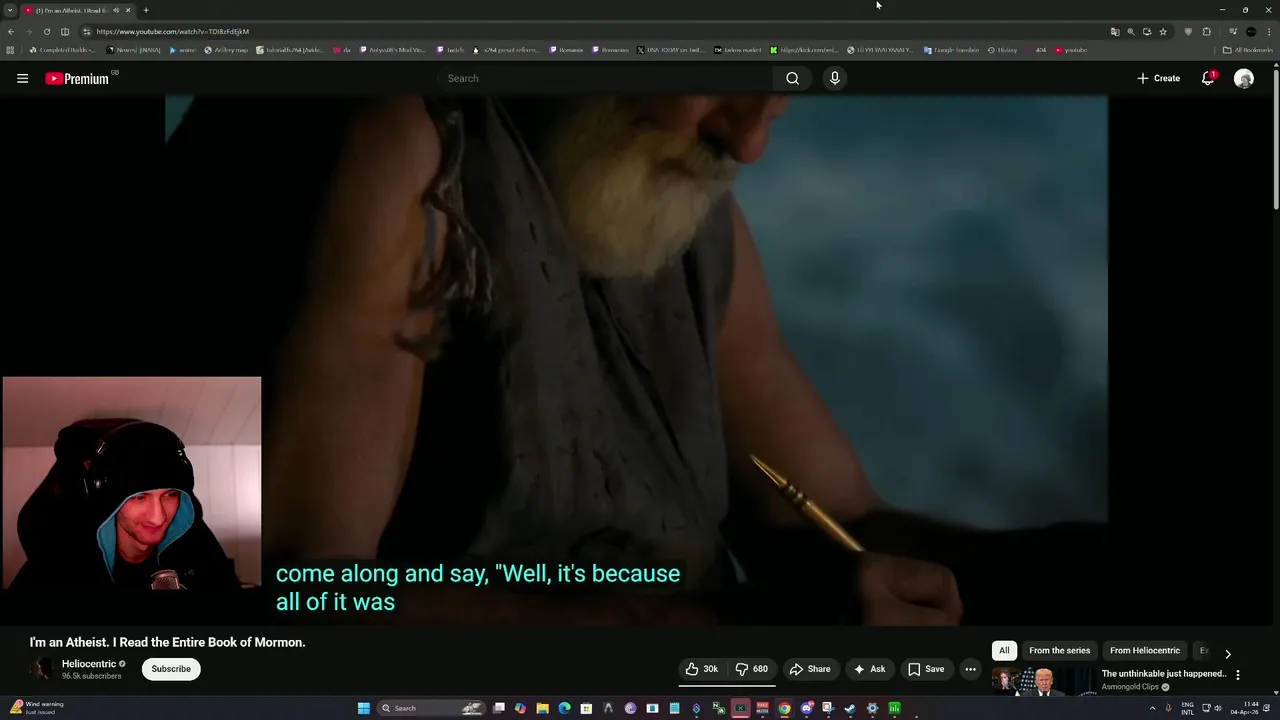
Task: Open The unthinkable just happened video thumbnail
Action: [1043, 681]
